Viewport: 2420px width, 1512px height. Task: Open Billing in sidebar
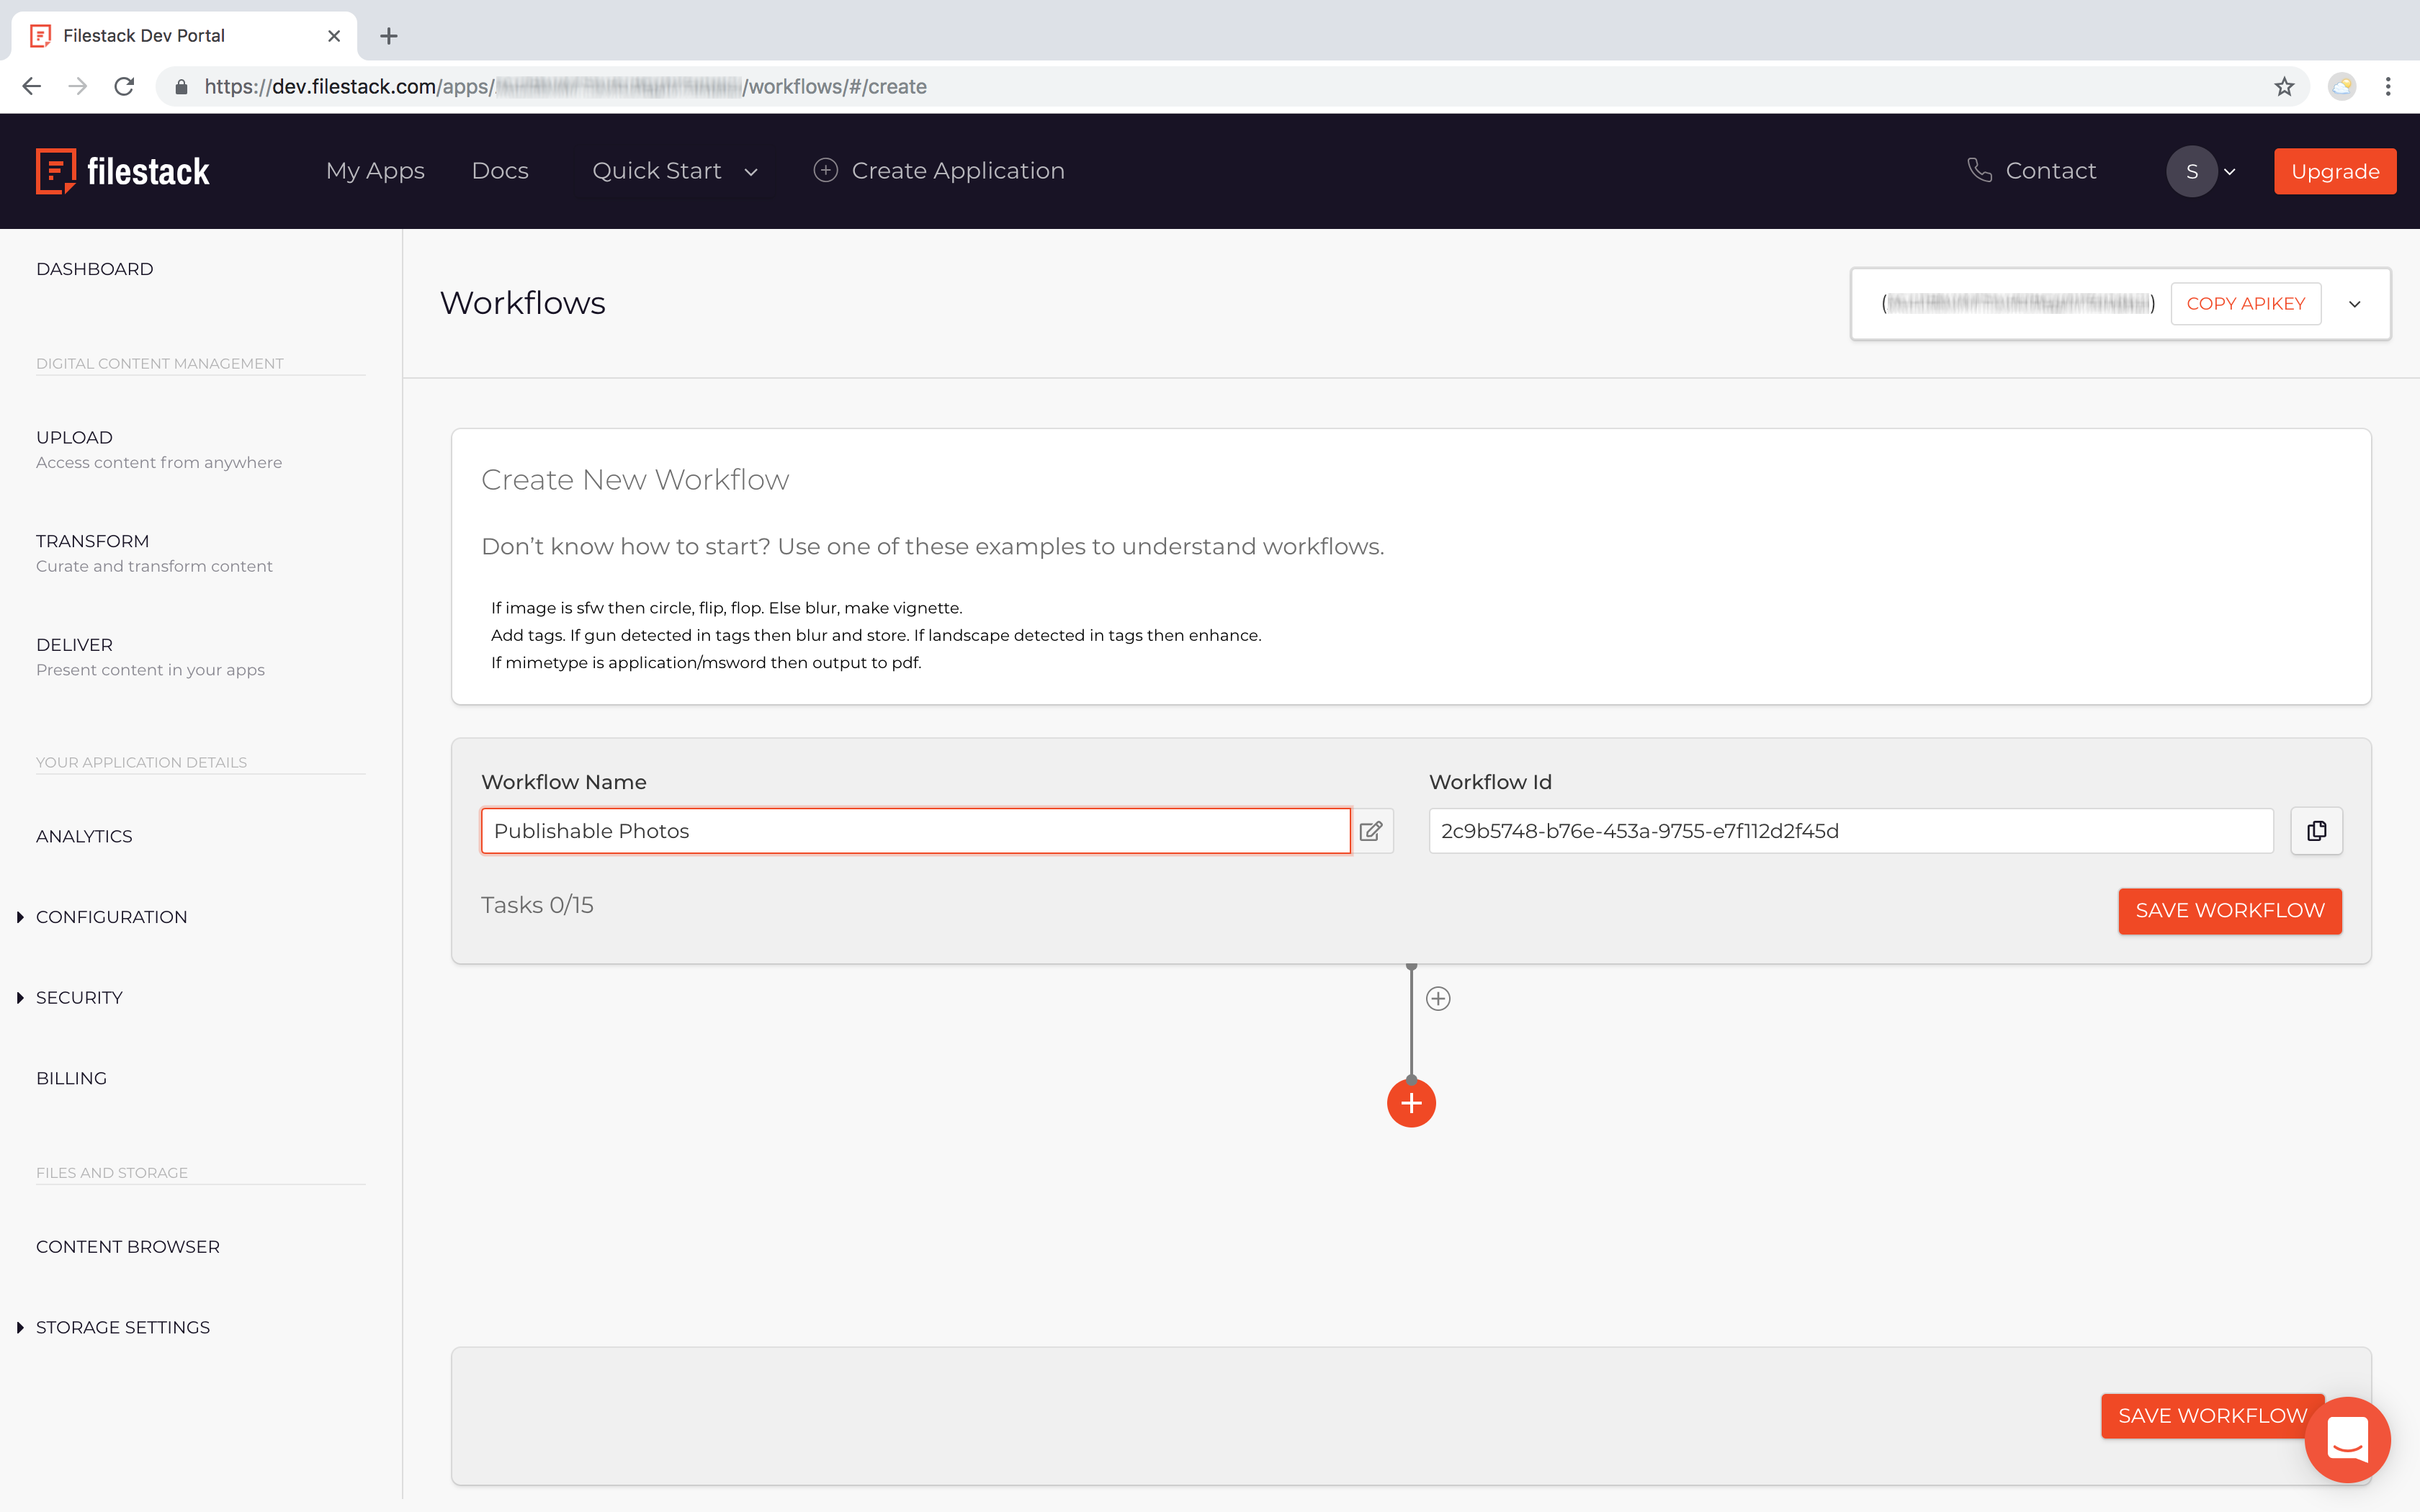coord(71,1078)
